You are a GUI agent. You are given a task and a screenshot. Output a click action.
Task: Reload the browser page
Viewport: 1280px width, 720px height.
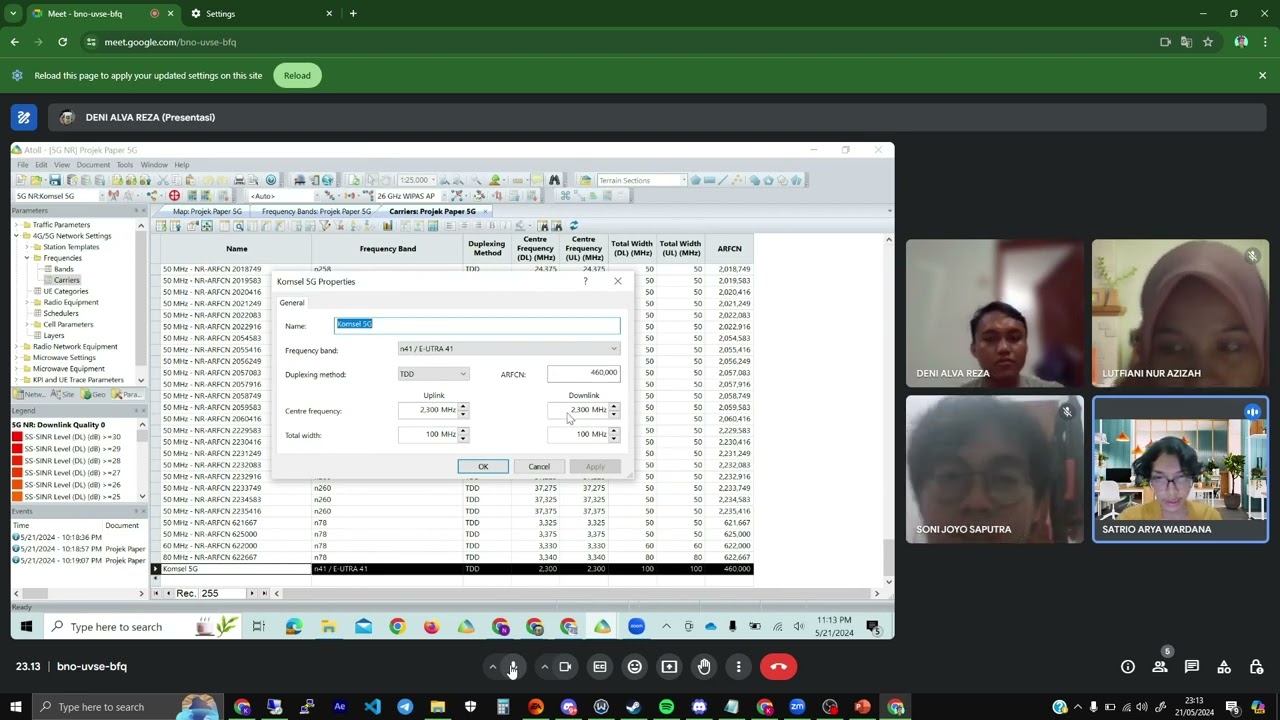tap(62, 42)
